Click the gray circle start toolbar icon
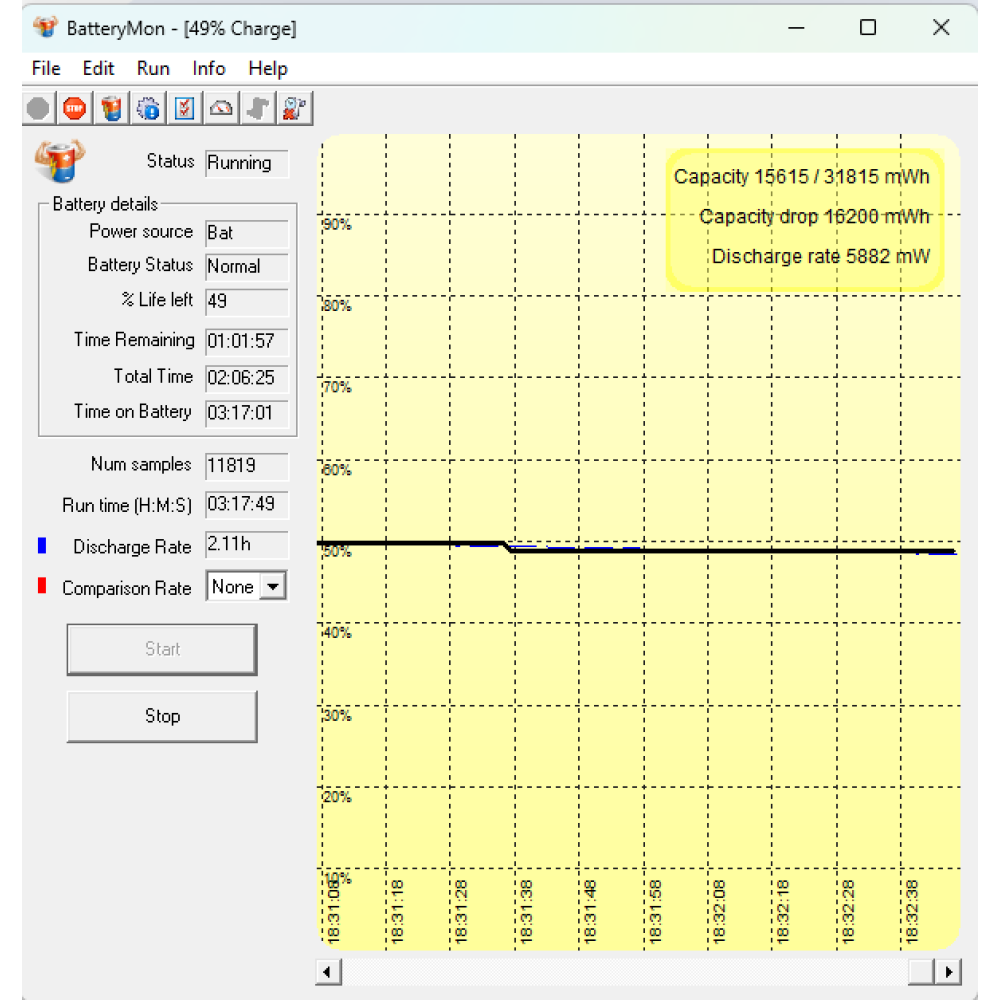Image resolution: width=1000 pixels, height=1000 pixels. coord(38,108)
